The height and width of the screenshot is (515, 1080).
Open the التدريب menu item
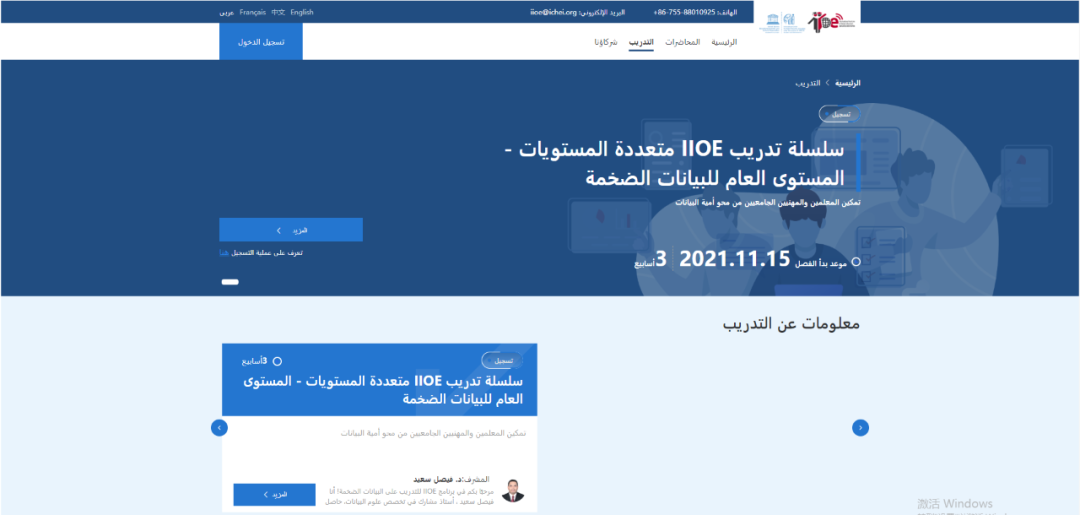[641, 42]
